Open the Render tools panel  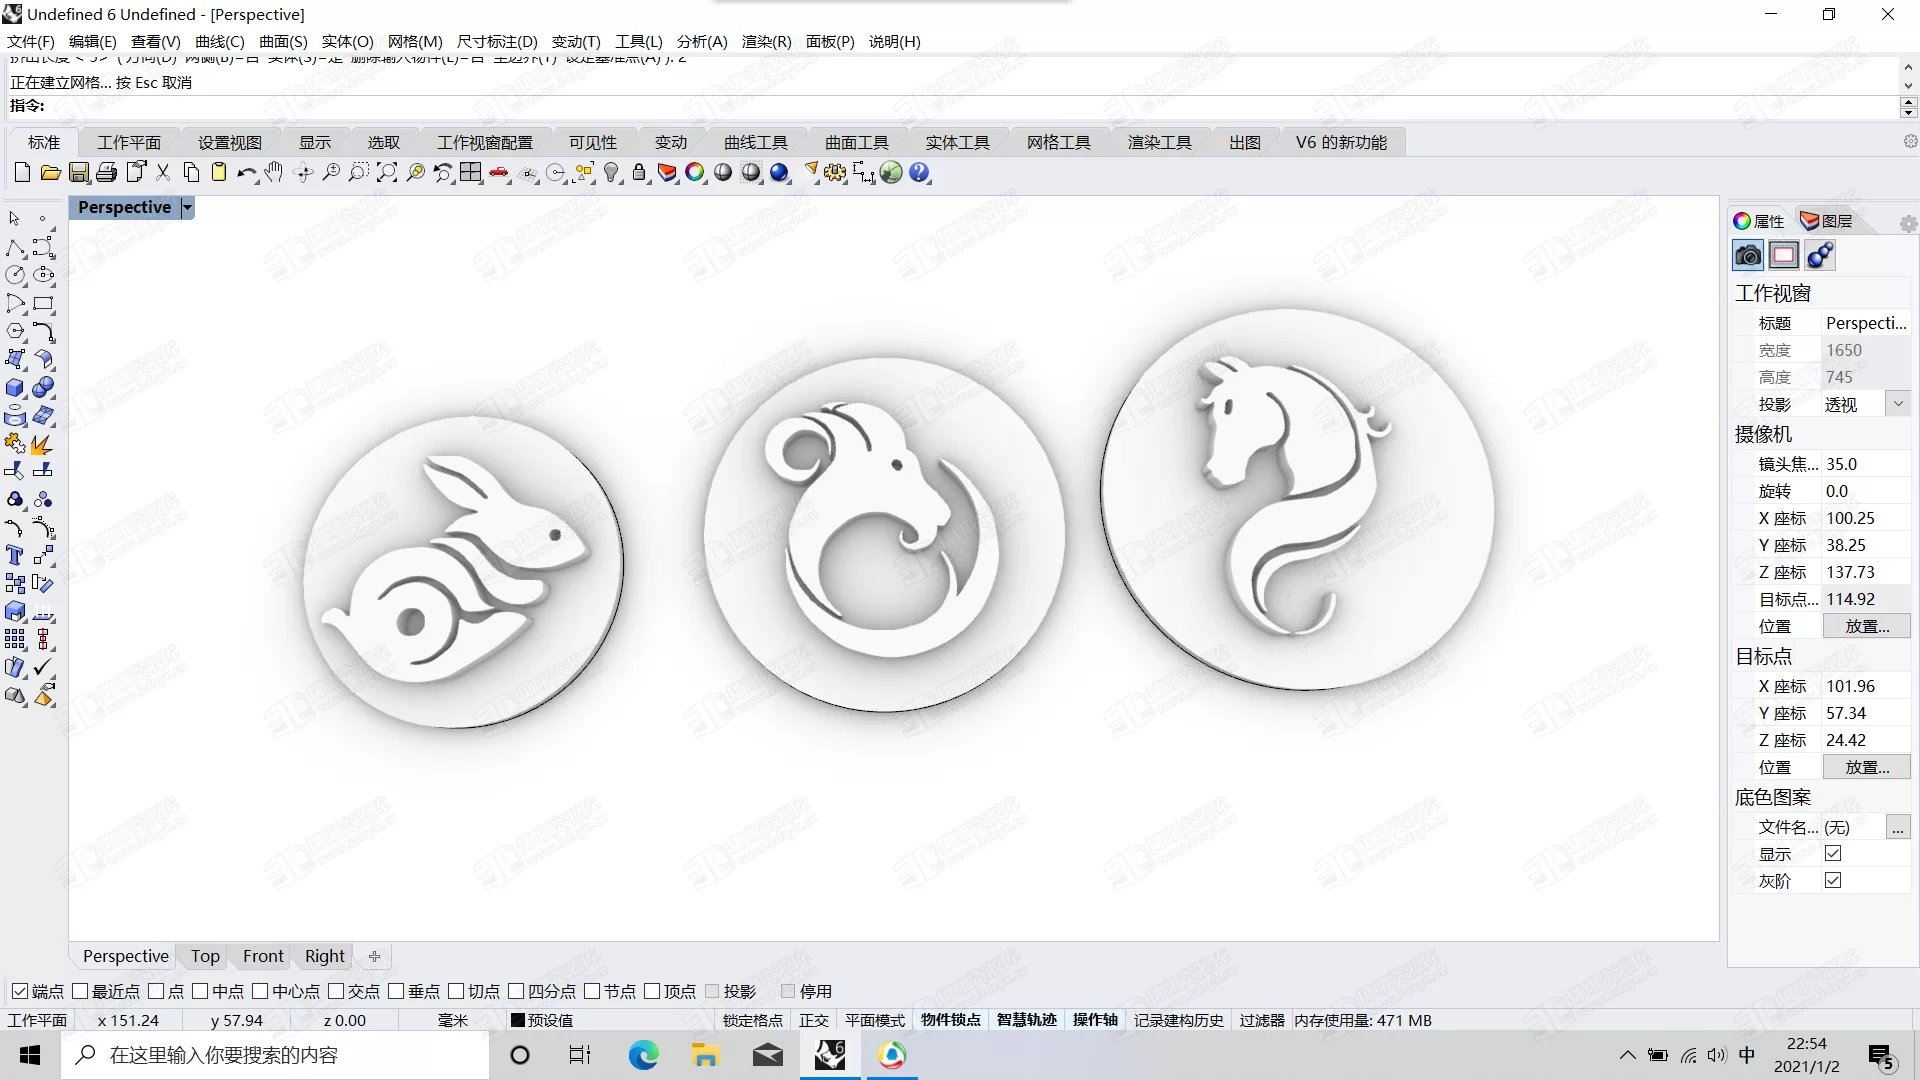point(1159,142)
